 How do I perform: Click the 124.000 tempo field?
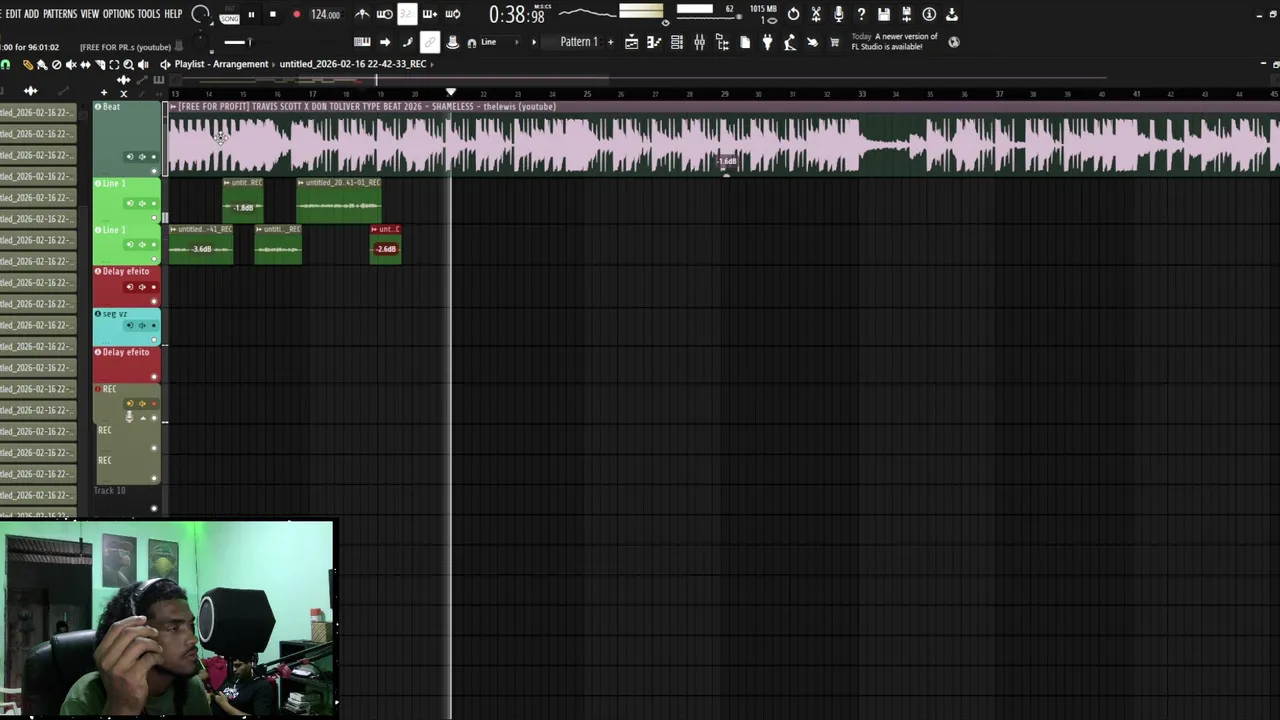[x=325, y=14]
